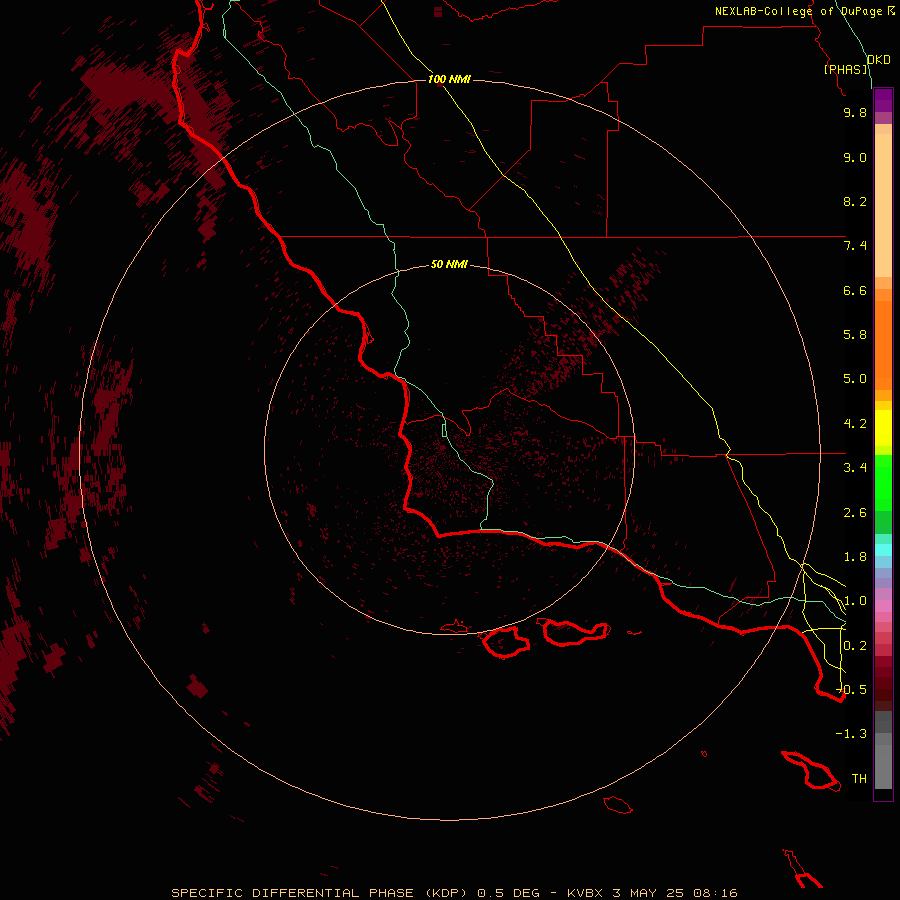Click the 6.6 scale value
Image resolution: width=900 pixels, height=900 pixels.
[x=855, y=290]
